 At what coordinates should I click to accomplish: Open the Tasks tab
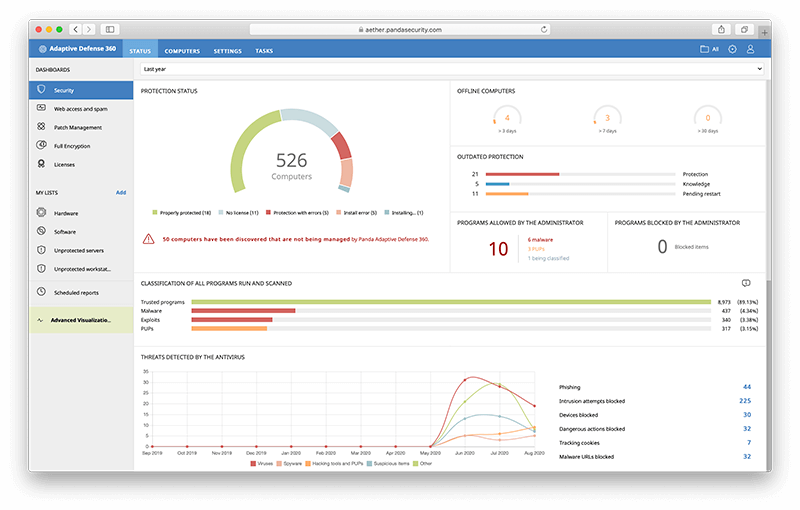pos(264,50)
